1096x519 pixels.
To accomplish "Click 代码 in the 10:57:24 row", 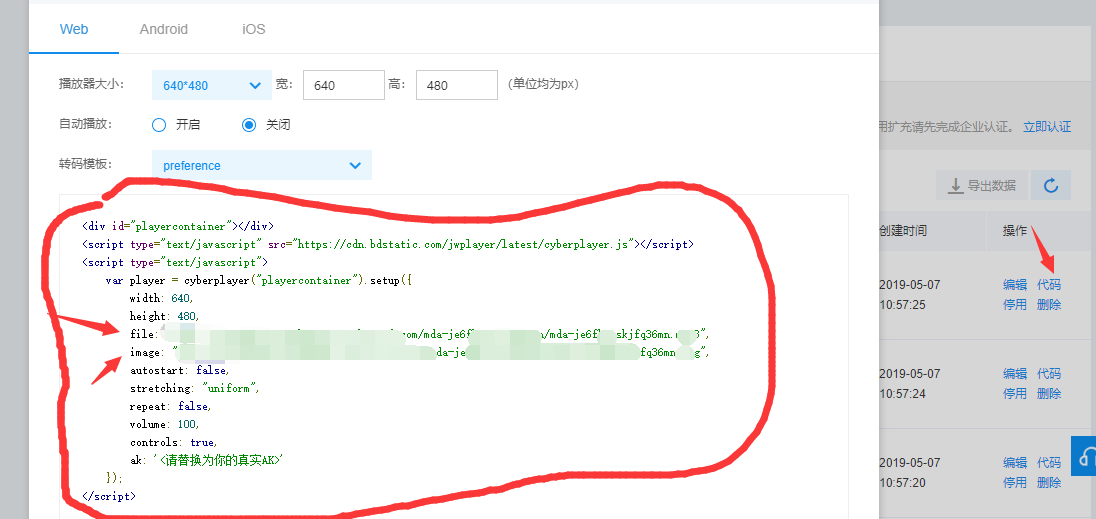I will coord(1048,373).
